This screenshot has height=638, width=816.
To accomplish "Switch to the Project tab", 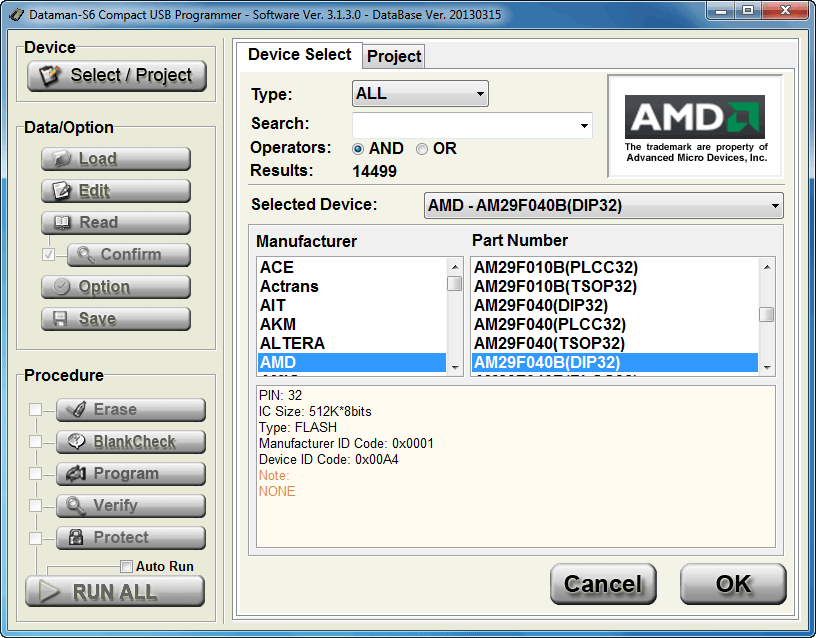I will tap(394, 56).
